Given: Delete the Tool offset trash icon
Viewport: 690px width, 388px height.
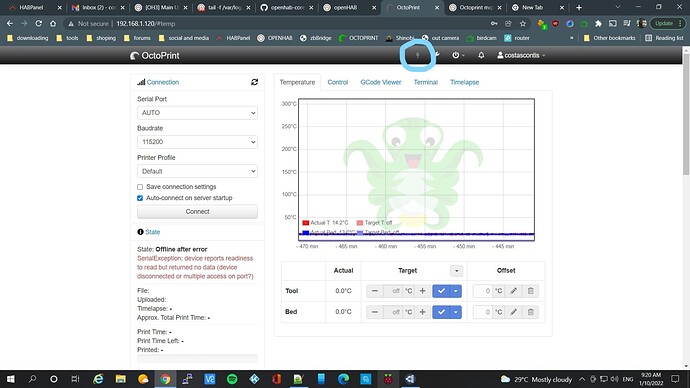Looking at the screenshot, I should (530, 291).
